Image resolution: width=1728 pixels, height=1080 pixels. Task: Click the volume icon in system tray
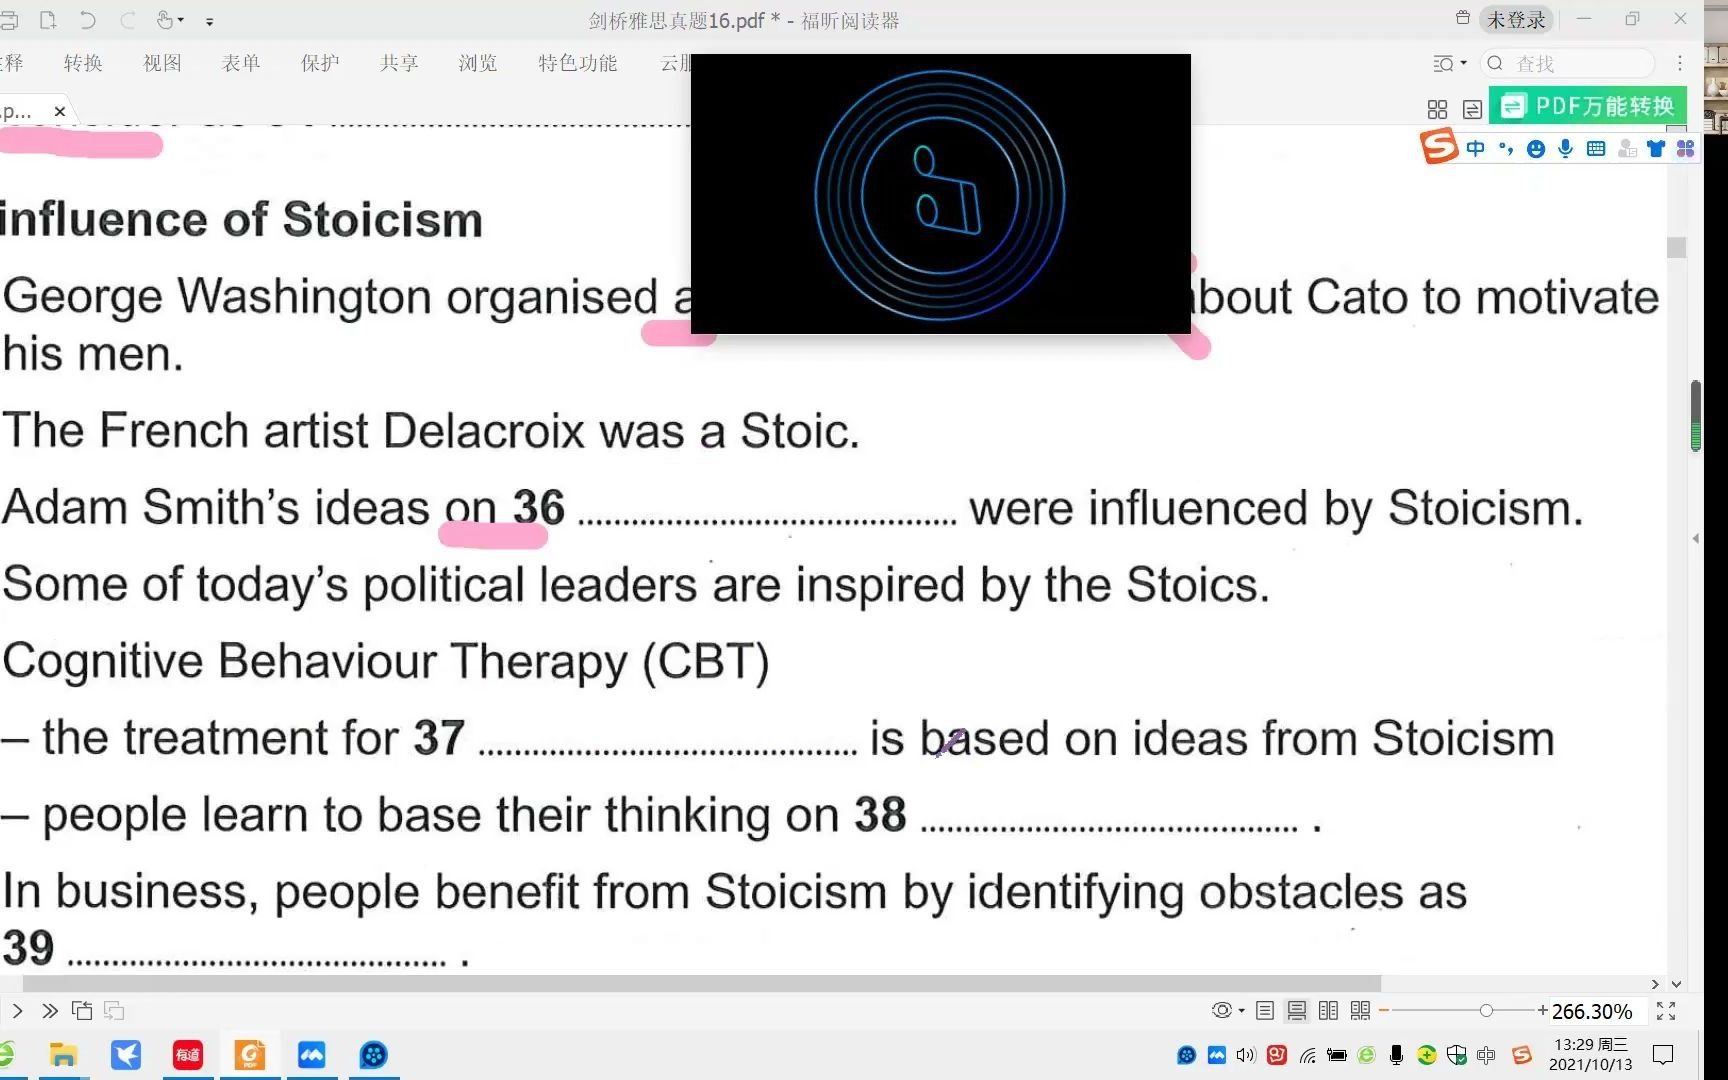pyautogui.click(x=1246, y=1055)
